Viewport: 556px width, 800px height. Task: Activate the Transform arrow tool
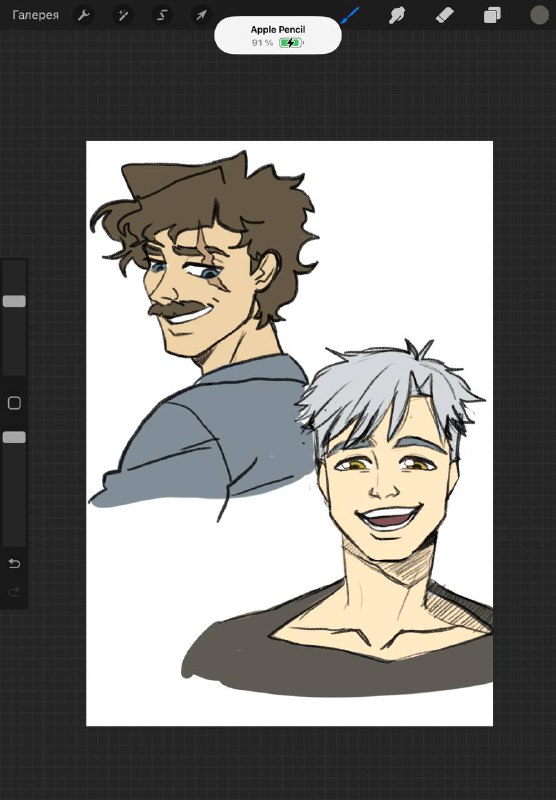[201, 15]
